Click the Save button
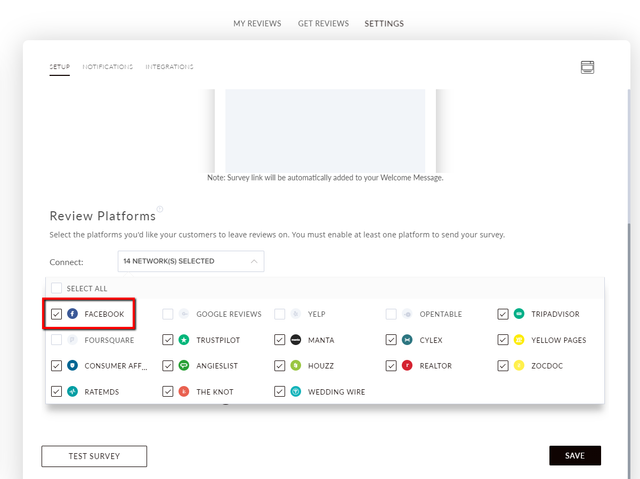Screen dimensions: 640x479 (x=575, y=455)
